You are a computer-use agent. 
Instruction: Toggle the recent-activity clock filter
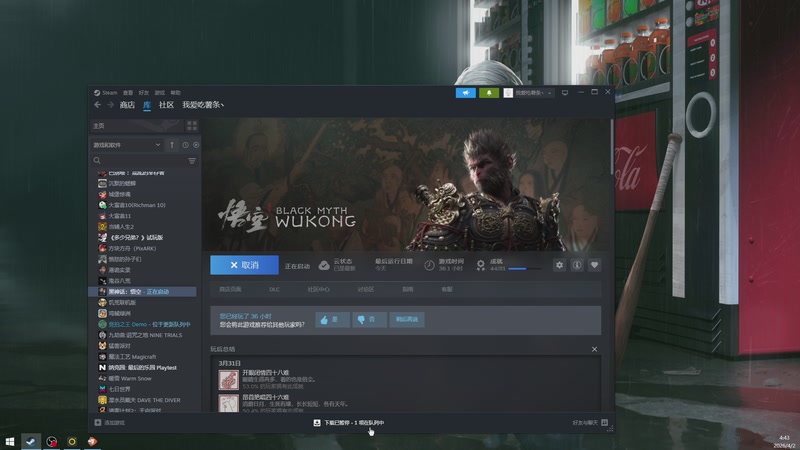[185, 145]
